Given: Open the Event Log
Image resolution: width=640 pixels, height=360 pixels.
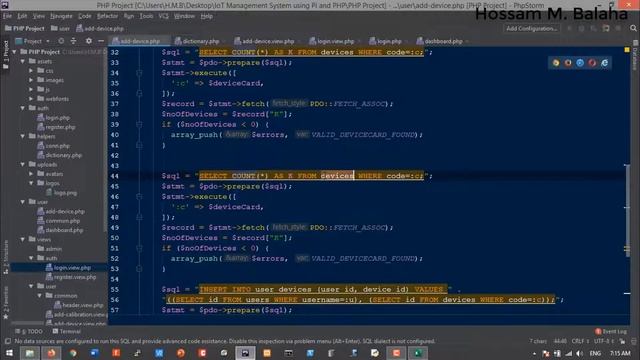Looking at the screenshot, I should click(x=611, y=331).
